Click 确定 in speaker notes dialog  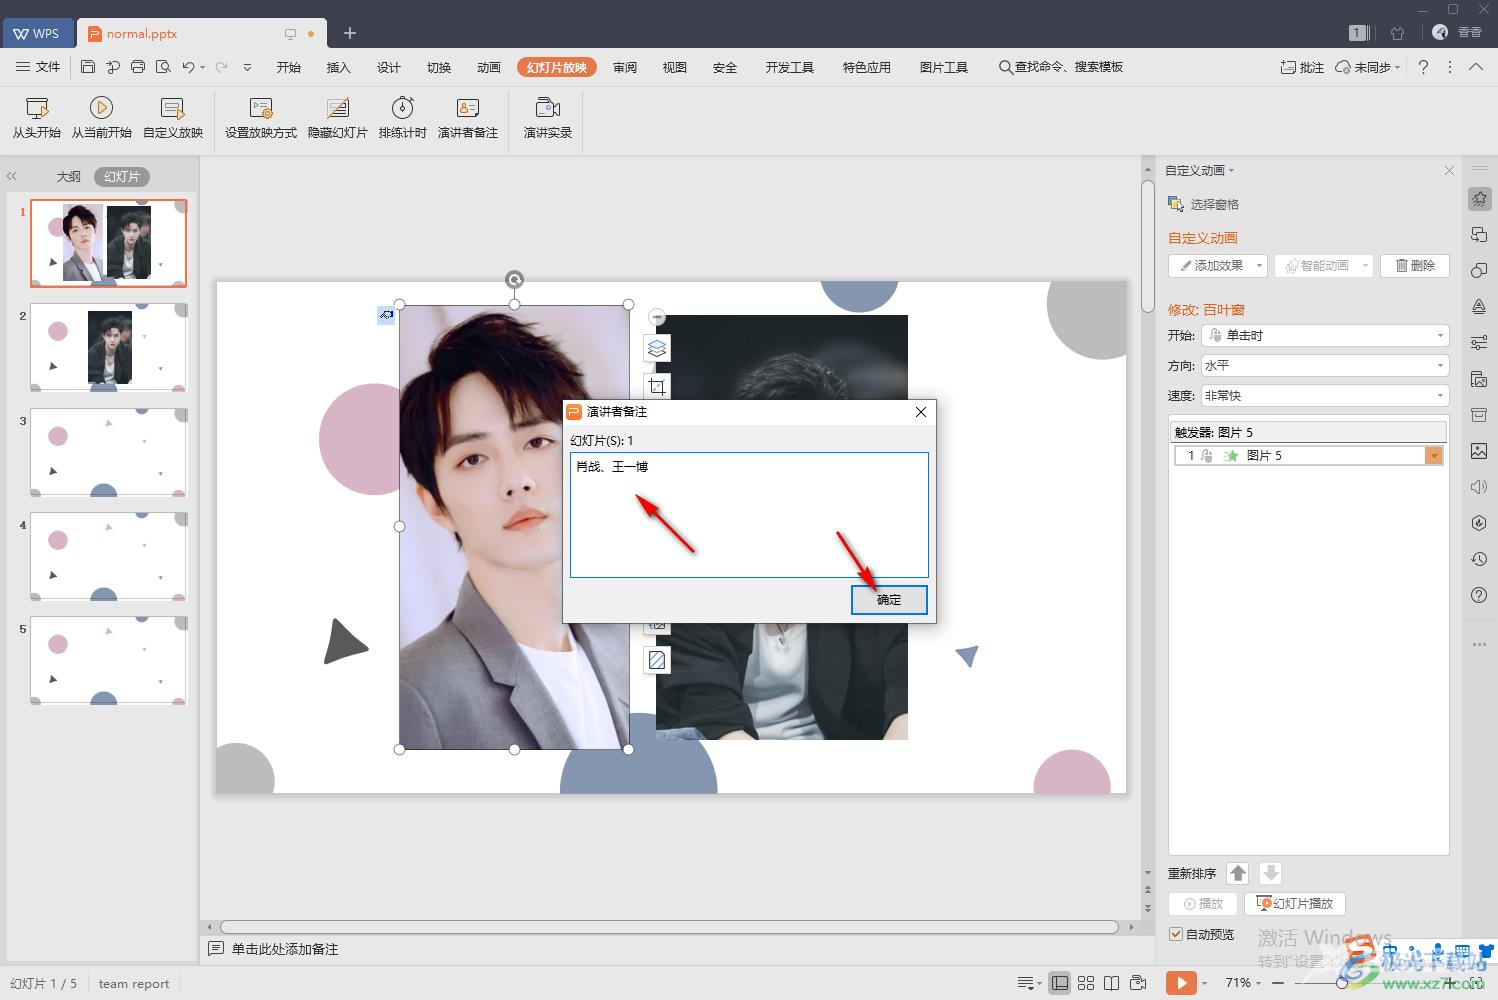point(889,600)
